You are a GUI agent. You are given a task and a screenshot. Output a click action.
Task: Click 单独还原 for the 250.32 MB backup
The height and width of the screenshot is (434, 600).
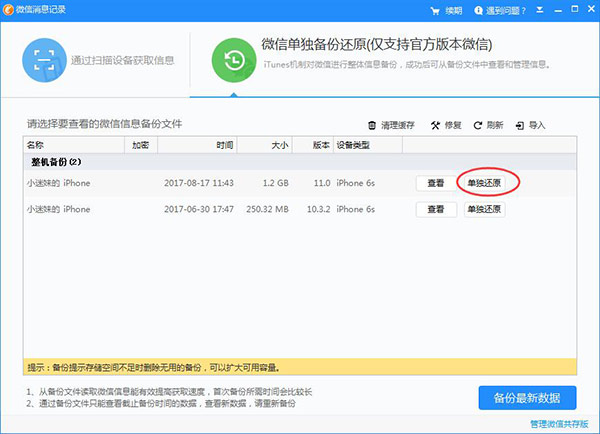click(x=484, y=209)
